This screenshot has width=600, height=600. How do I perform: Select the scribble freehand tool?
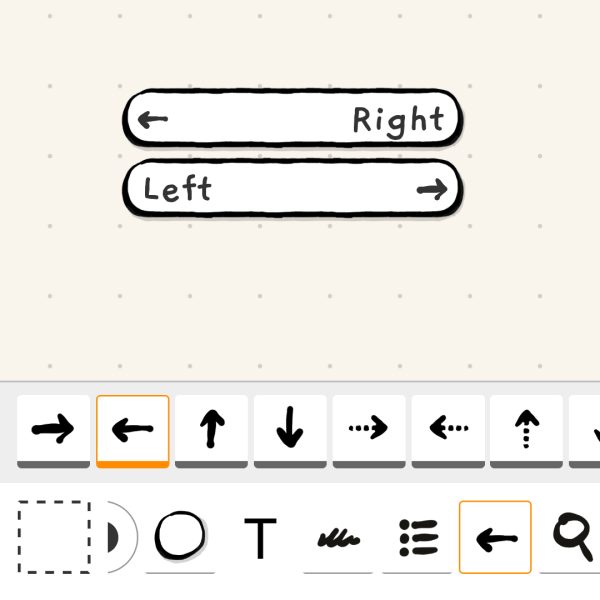click(339, 538)
